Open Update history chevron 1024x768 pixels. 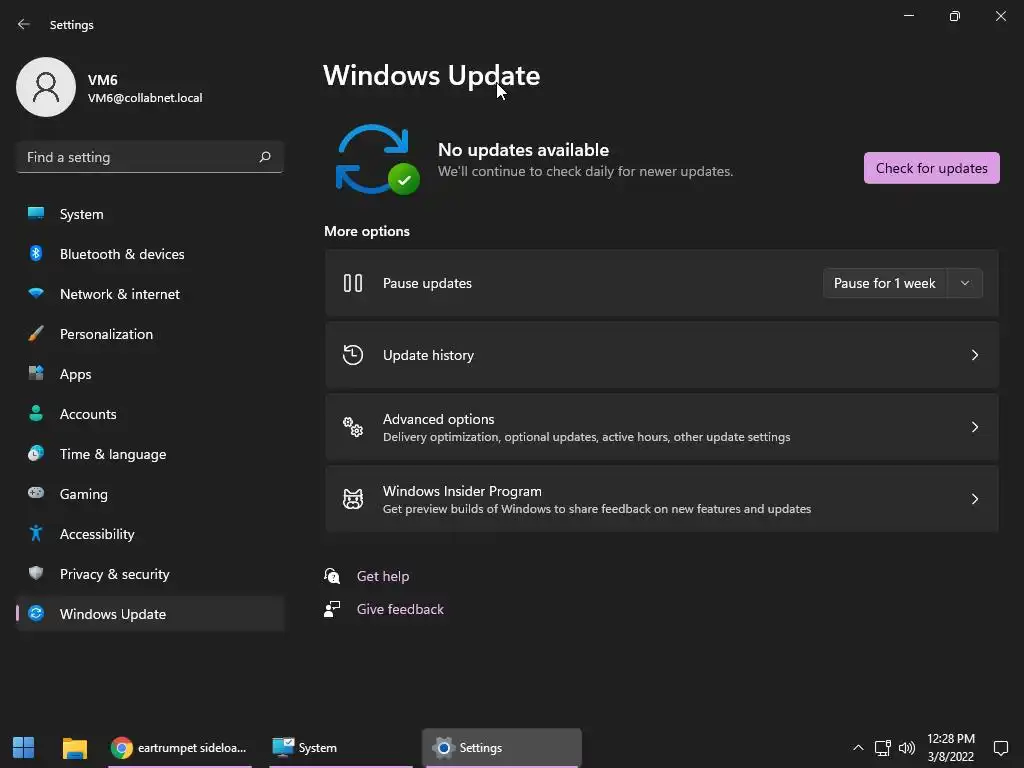[x=974, y=355]
